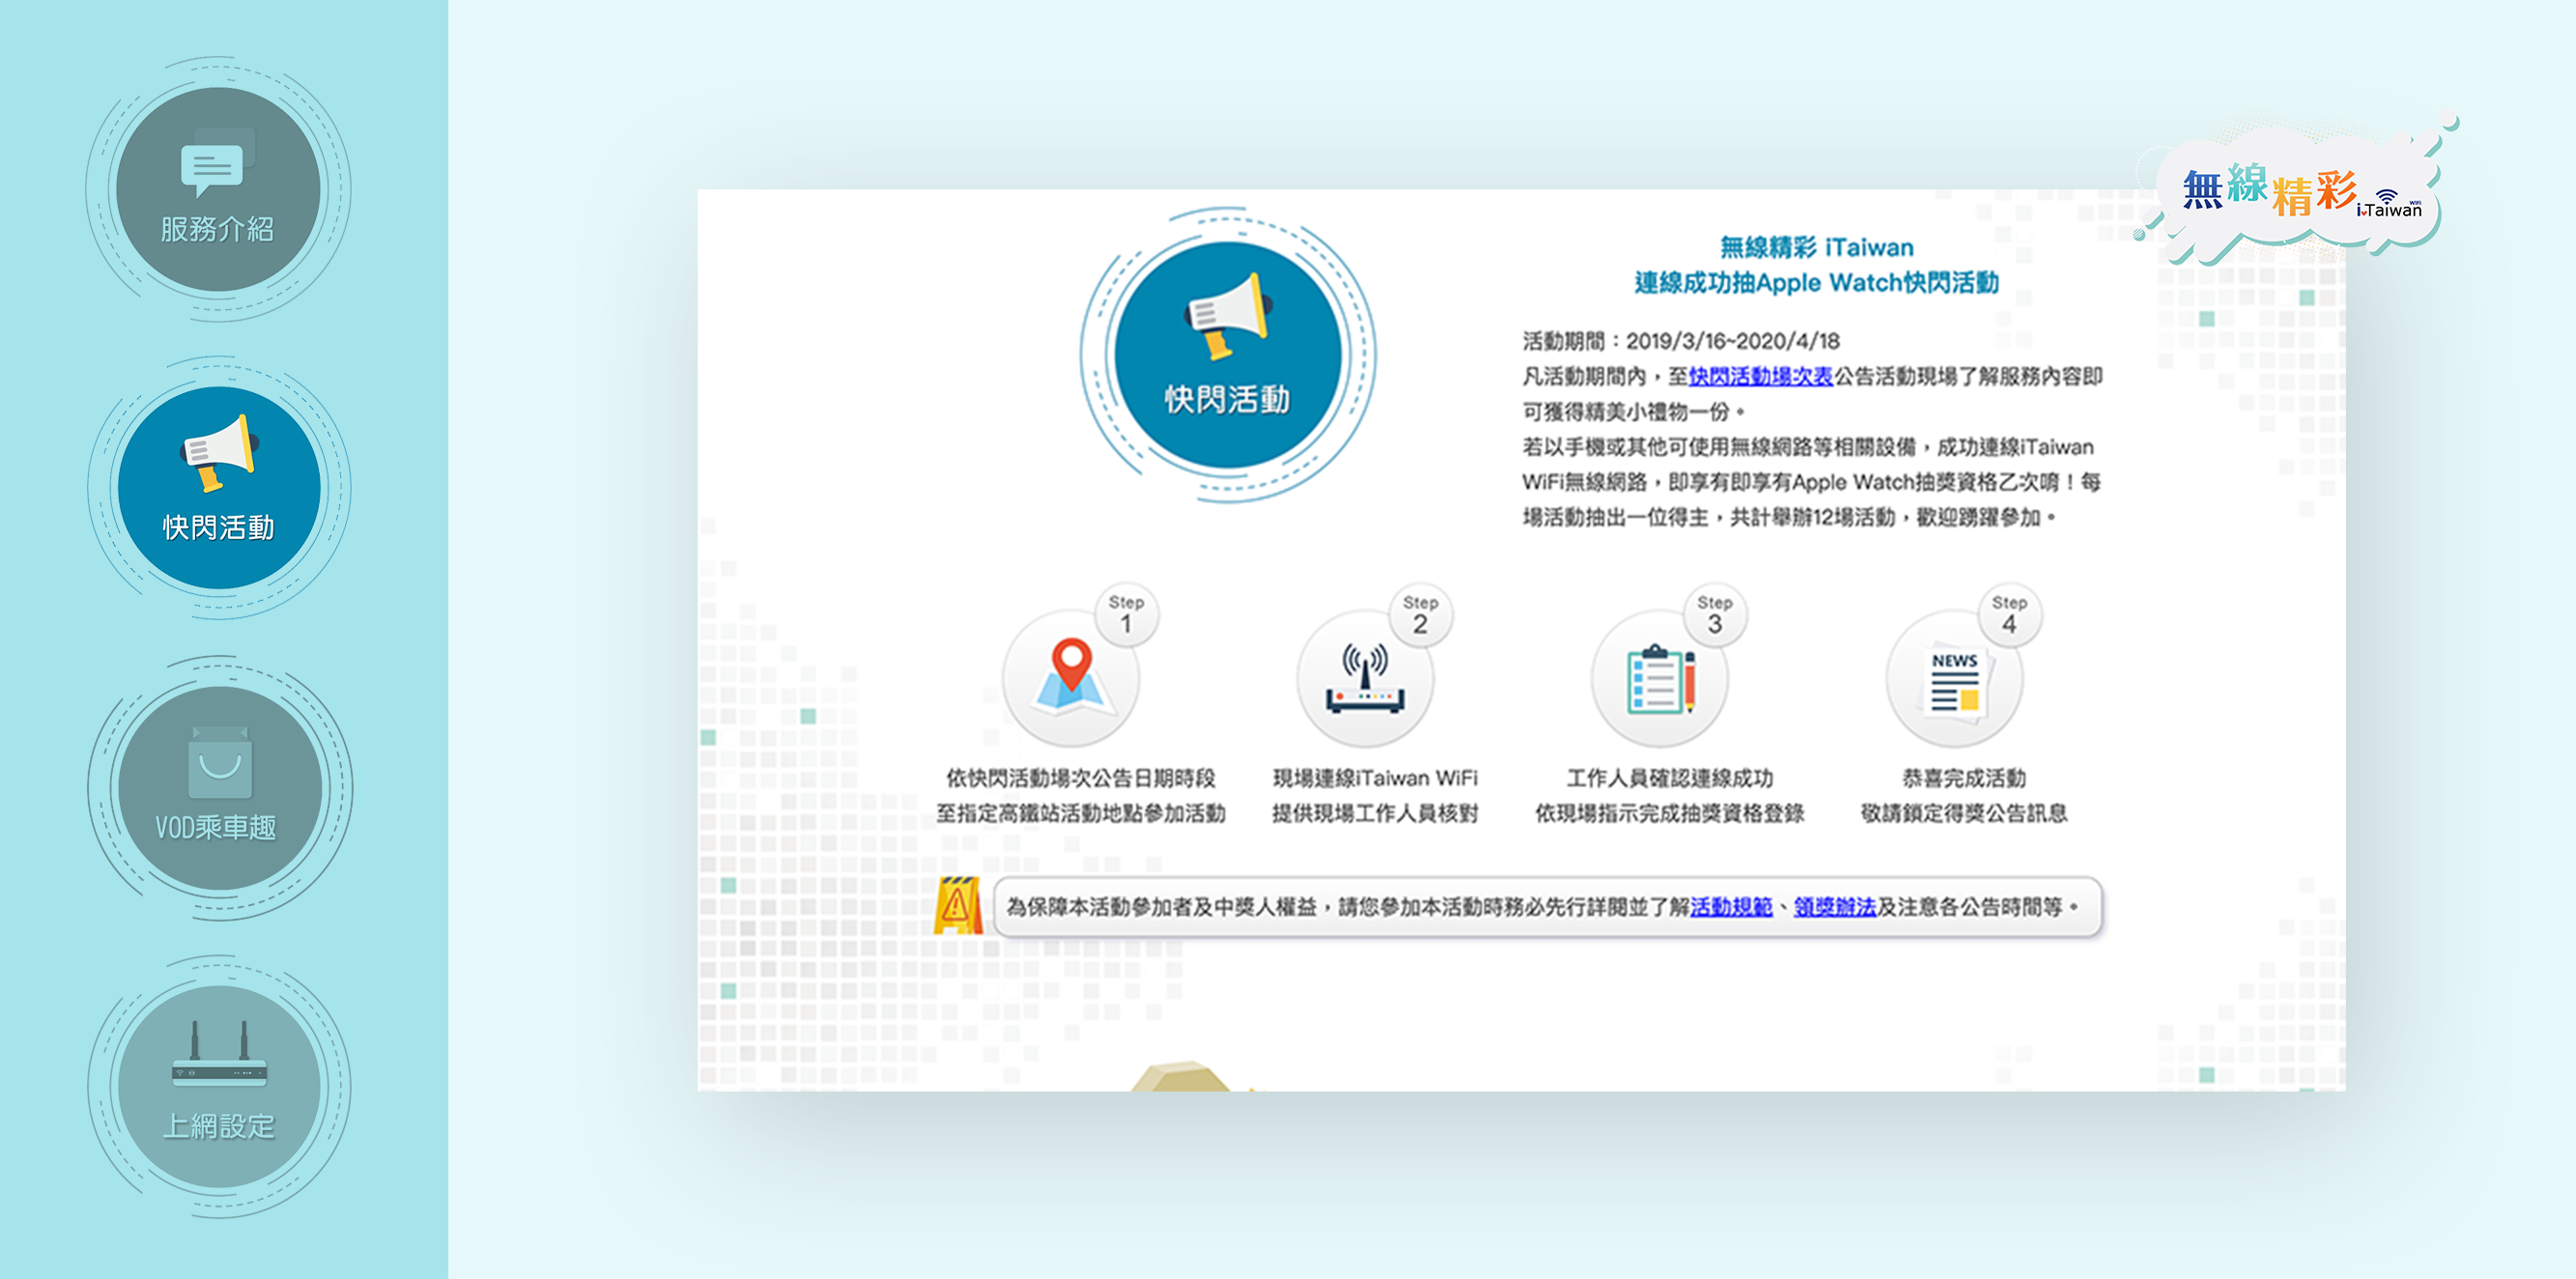Click the heading line 無線精彩 iTaiwan

(x=1816, y=247)
